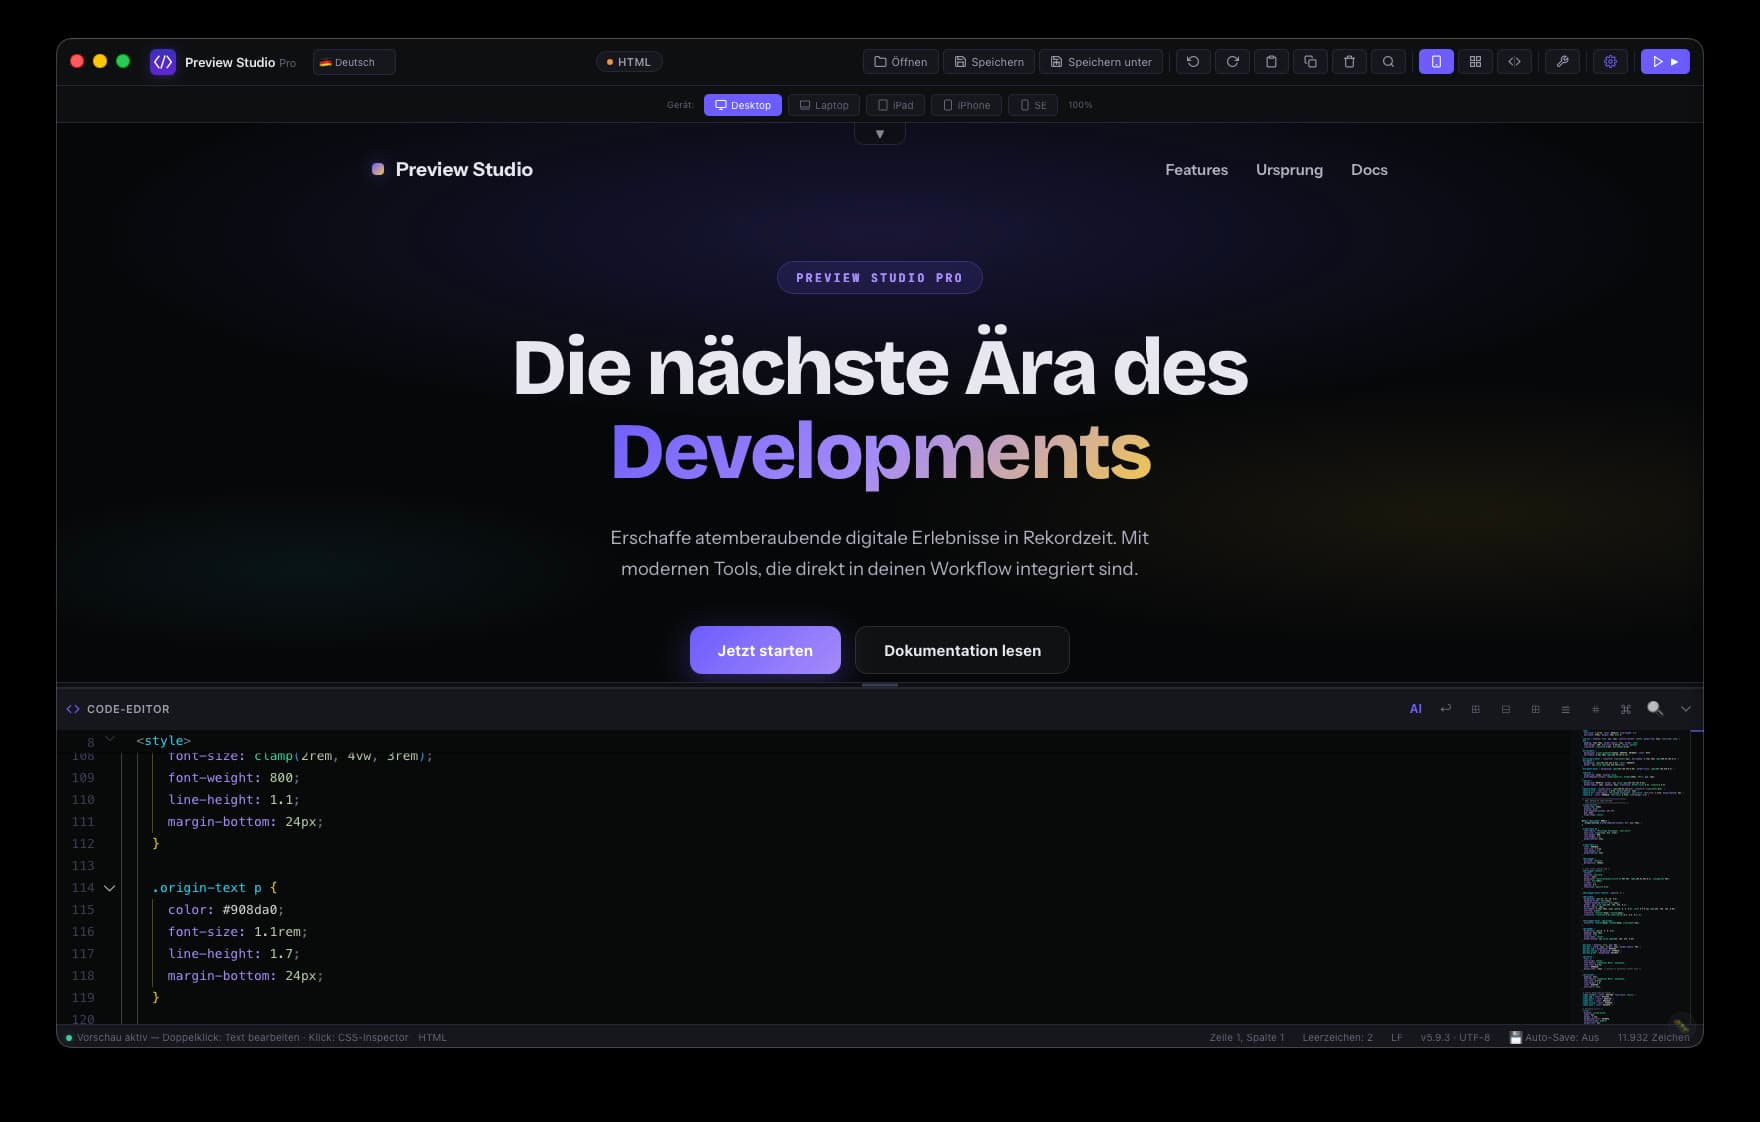
Task: Click the magnifier search icon in editor toolbar
Action: 1655,708
